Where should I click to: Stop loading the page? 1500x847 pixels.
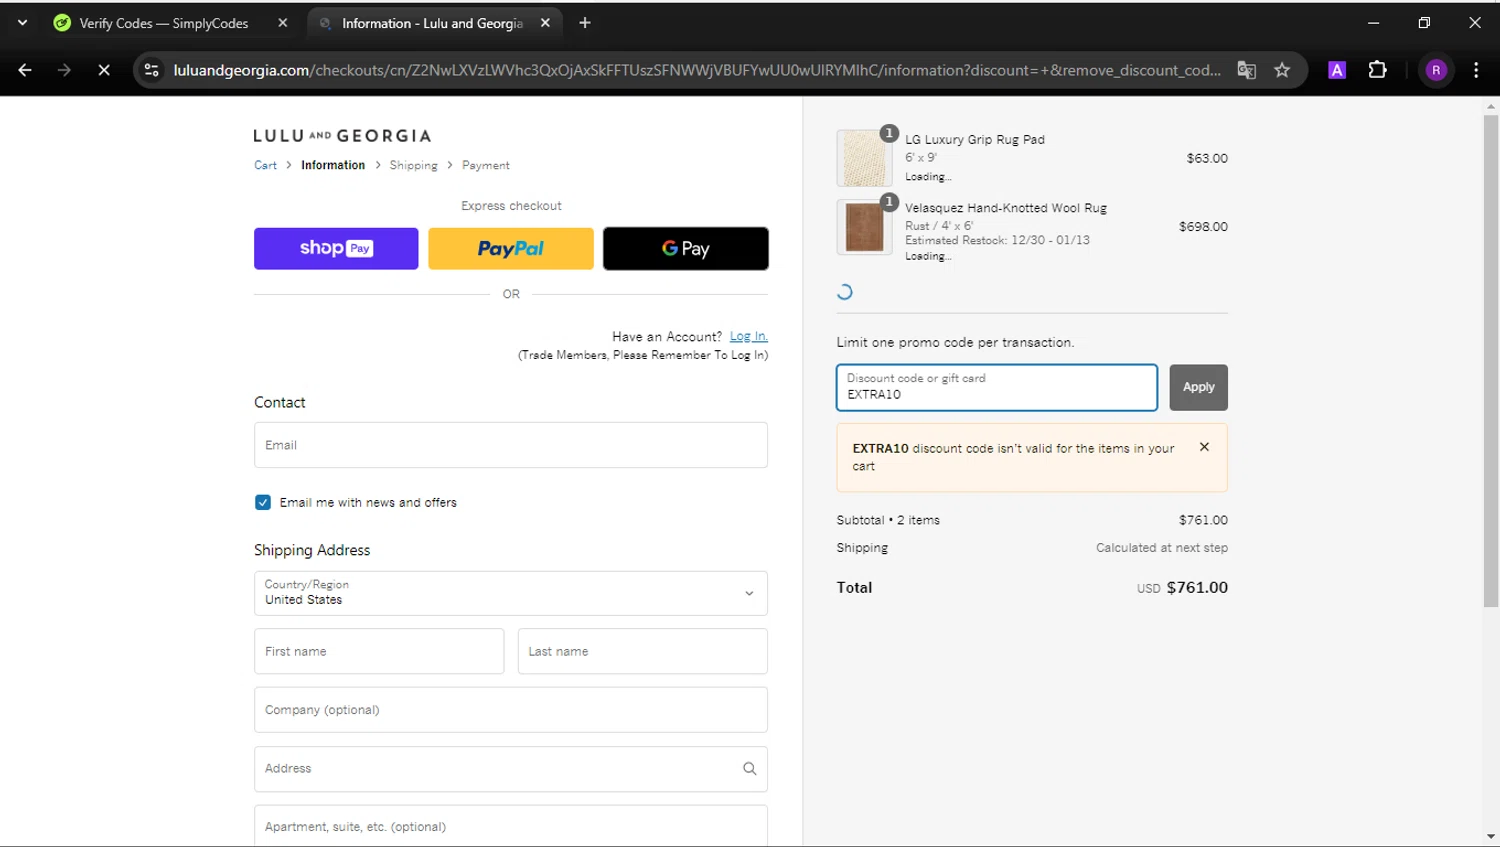pyautogui.click(x=104, y=70)
